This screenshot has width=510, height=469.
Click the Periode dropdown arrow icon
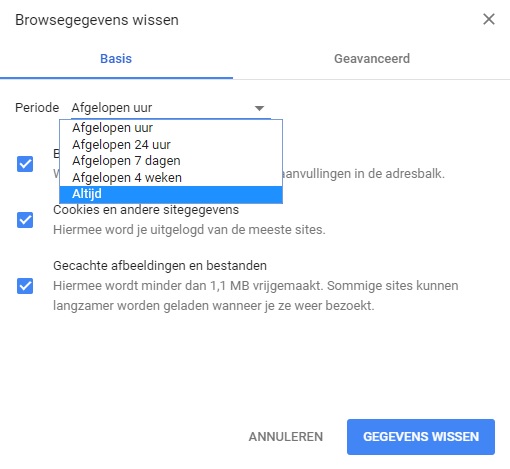(x=259, y=108)
